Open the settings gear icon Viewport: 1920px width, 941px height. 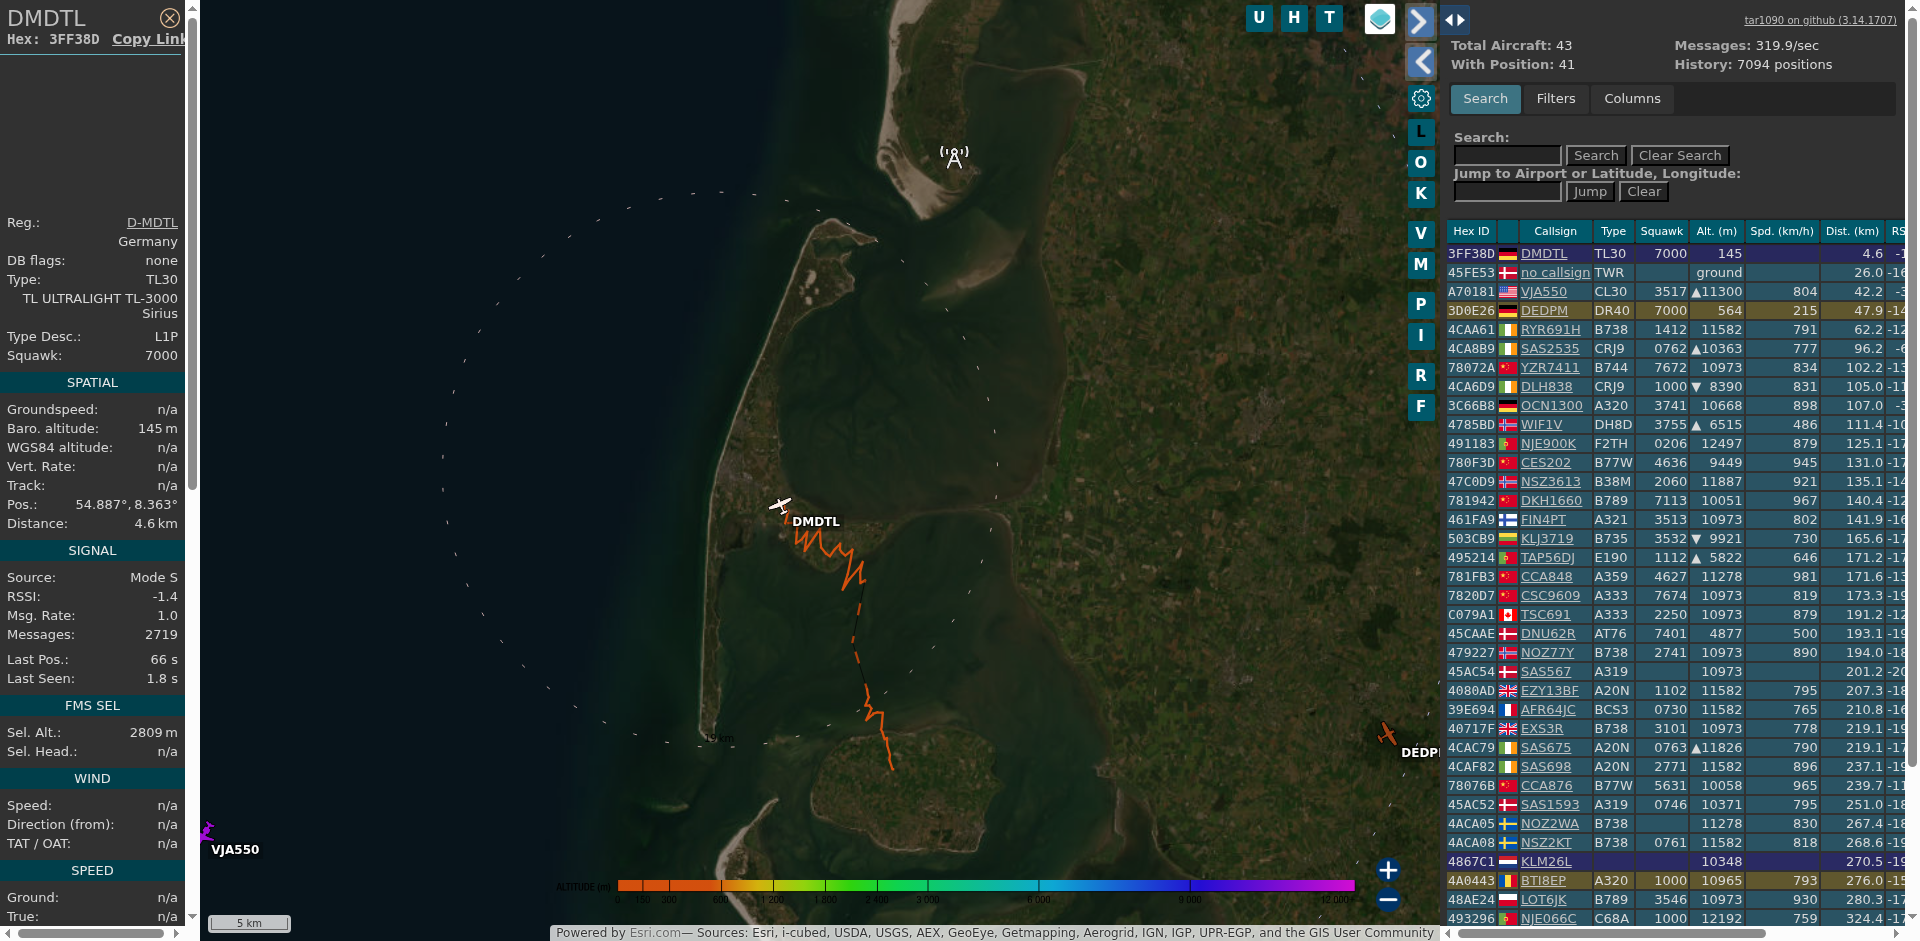click(x=1421, y=98)
